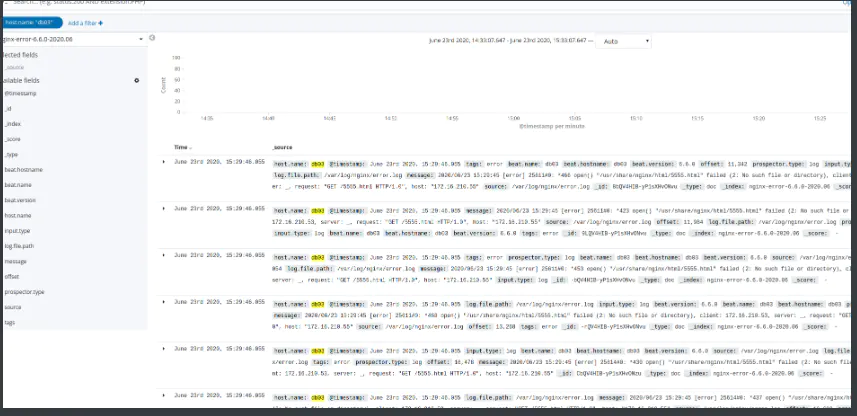The height and width of the screenshot is (416, 857).
Task: Click the Available fields heading
Action: (21, 80)
